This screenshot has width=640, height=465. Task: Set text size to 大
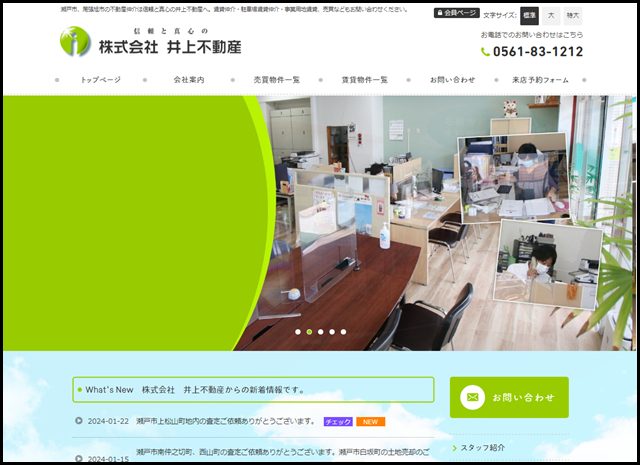[551, 16]
